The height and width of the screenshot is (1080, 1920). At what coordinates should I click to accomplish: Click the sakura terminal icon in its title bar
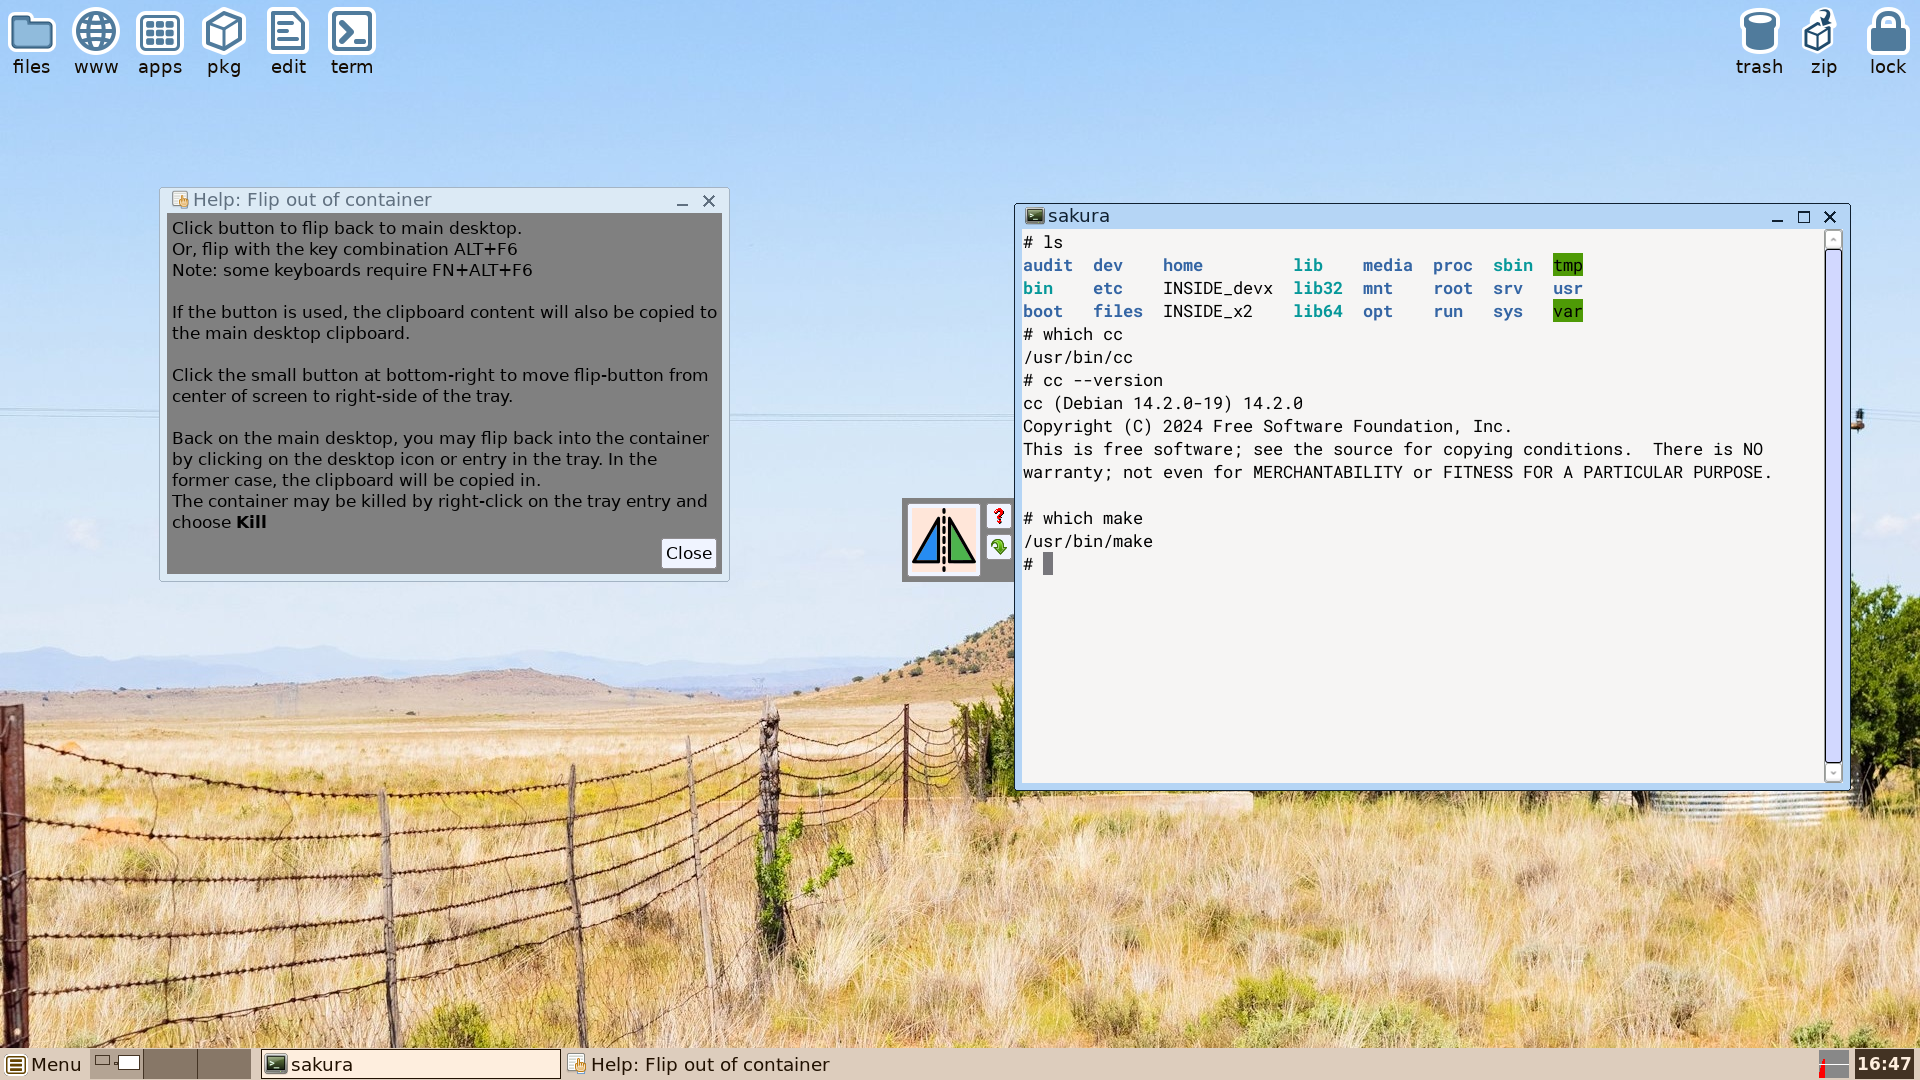(x=1035, y=216)
